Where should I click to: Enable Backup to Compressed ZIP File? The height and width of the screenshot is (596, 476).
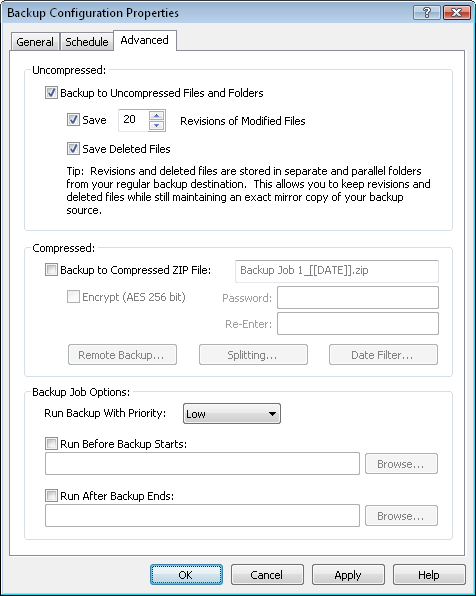coord(51,270)
